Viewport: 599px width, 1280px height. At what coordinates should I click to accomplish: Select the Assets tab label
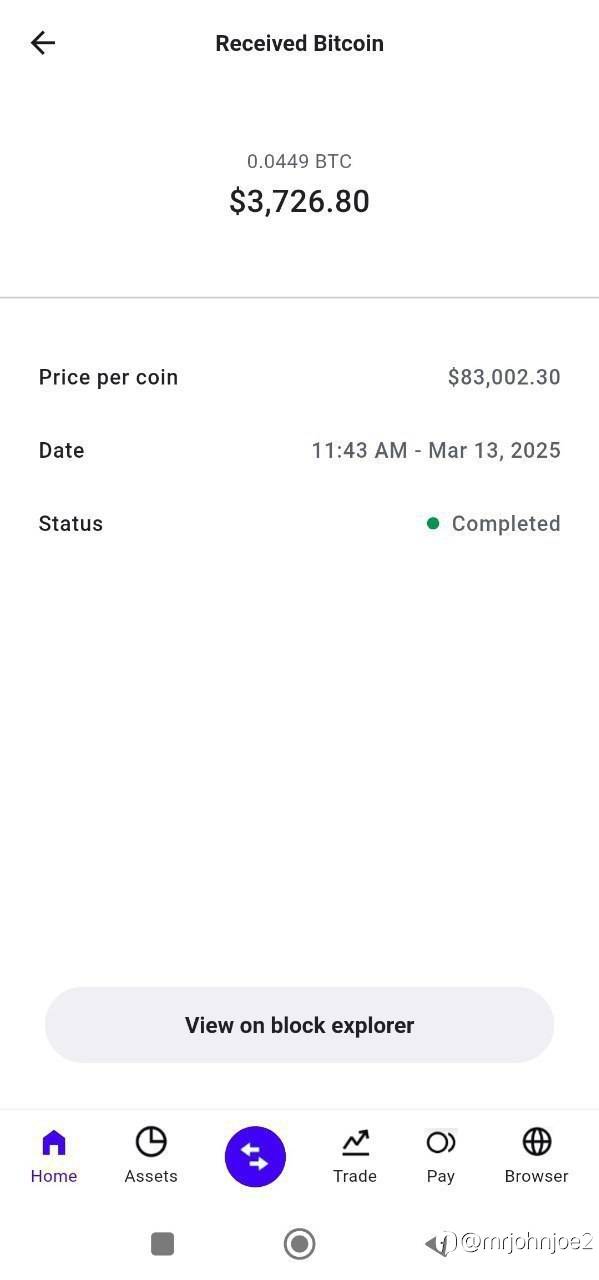click(151, 1176)
